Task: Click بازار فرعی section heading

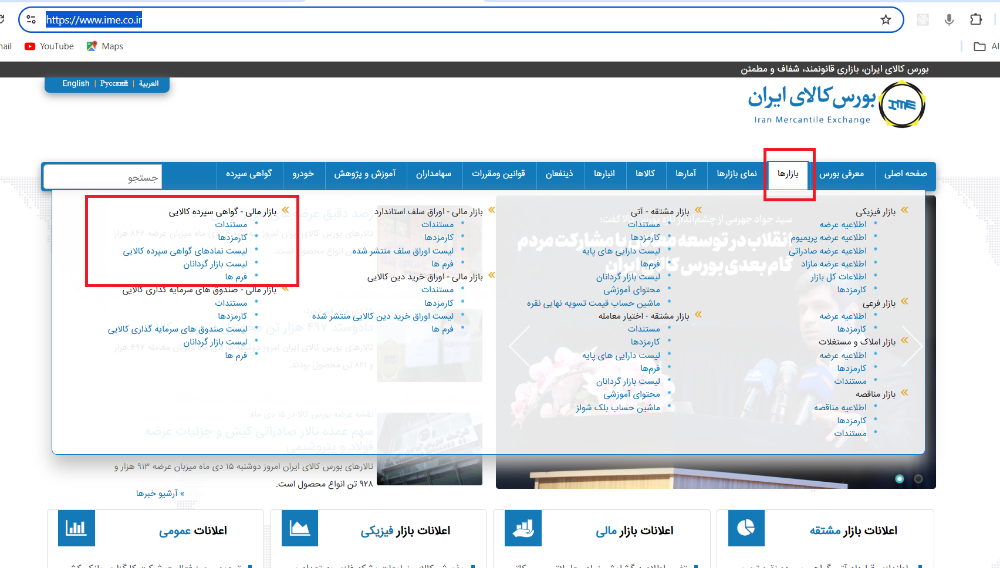Action: point(879,303)
